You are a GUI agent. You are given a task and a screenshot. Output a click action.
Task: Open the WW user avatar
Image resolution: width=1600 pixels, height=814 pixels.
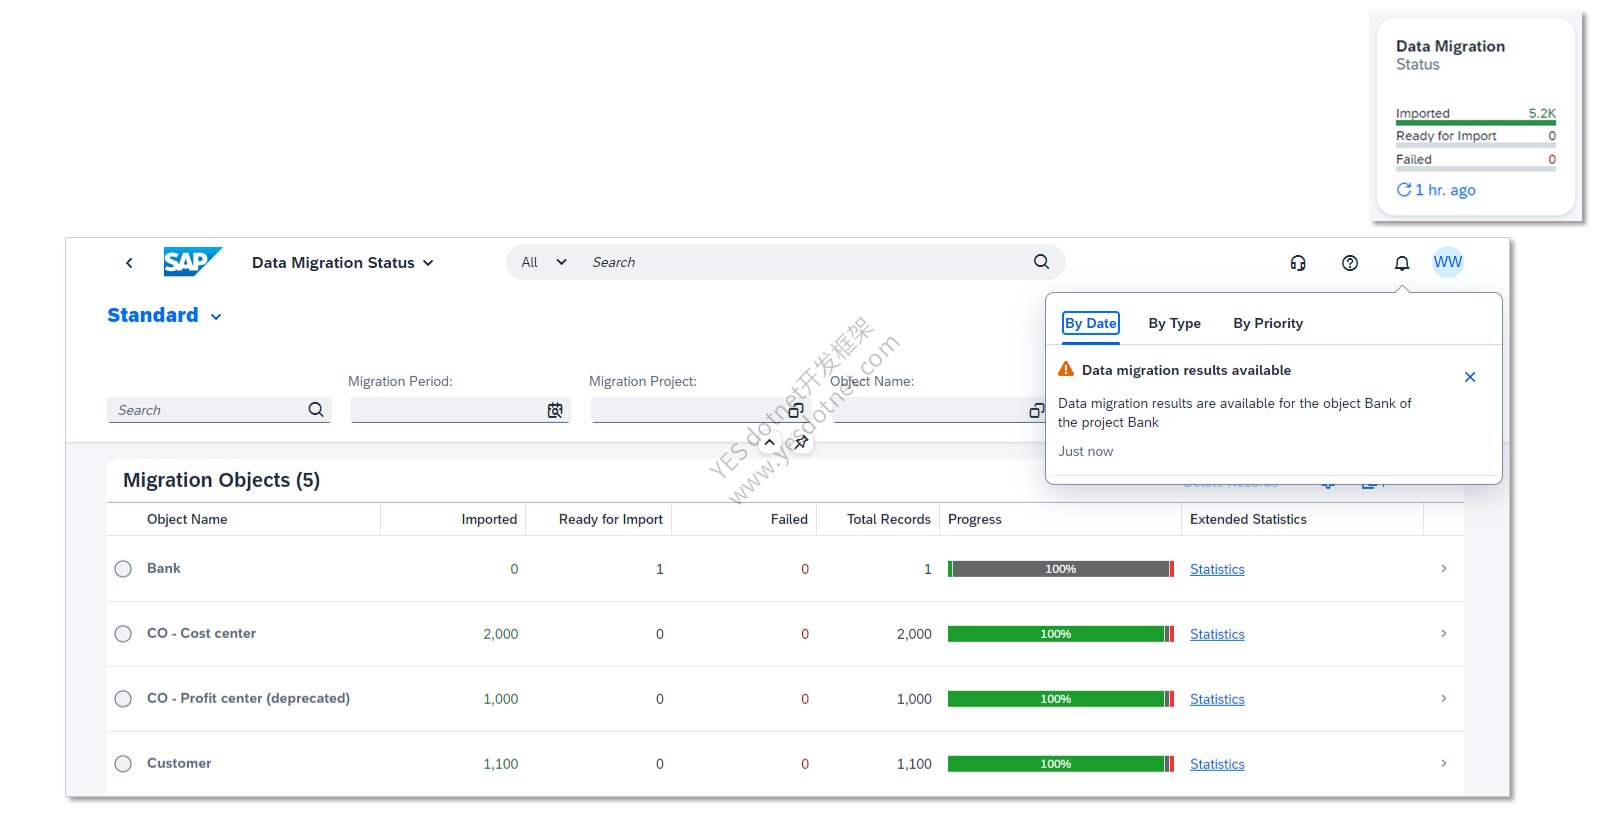tap(1448, 262)
